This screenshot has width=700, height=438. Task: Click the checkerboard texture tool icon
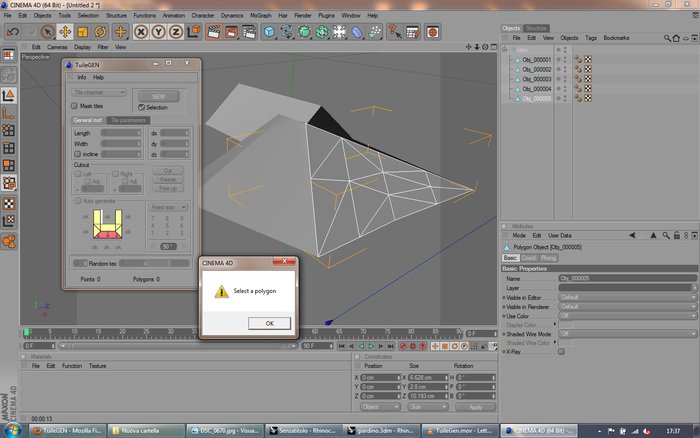pyautogui.click(x=8, y=204)
